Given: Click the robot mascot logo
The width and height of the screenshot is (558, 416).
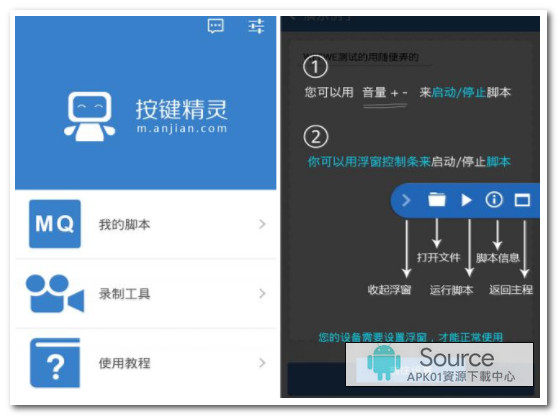Looking at the screenshot, I should [x=90, y=116].
